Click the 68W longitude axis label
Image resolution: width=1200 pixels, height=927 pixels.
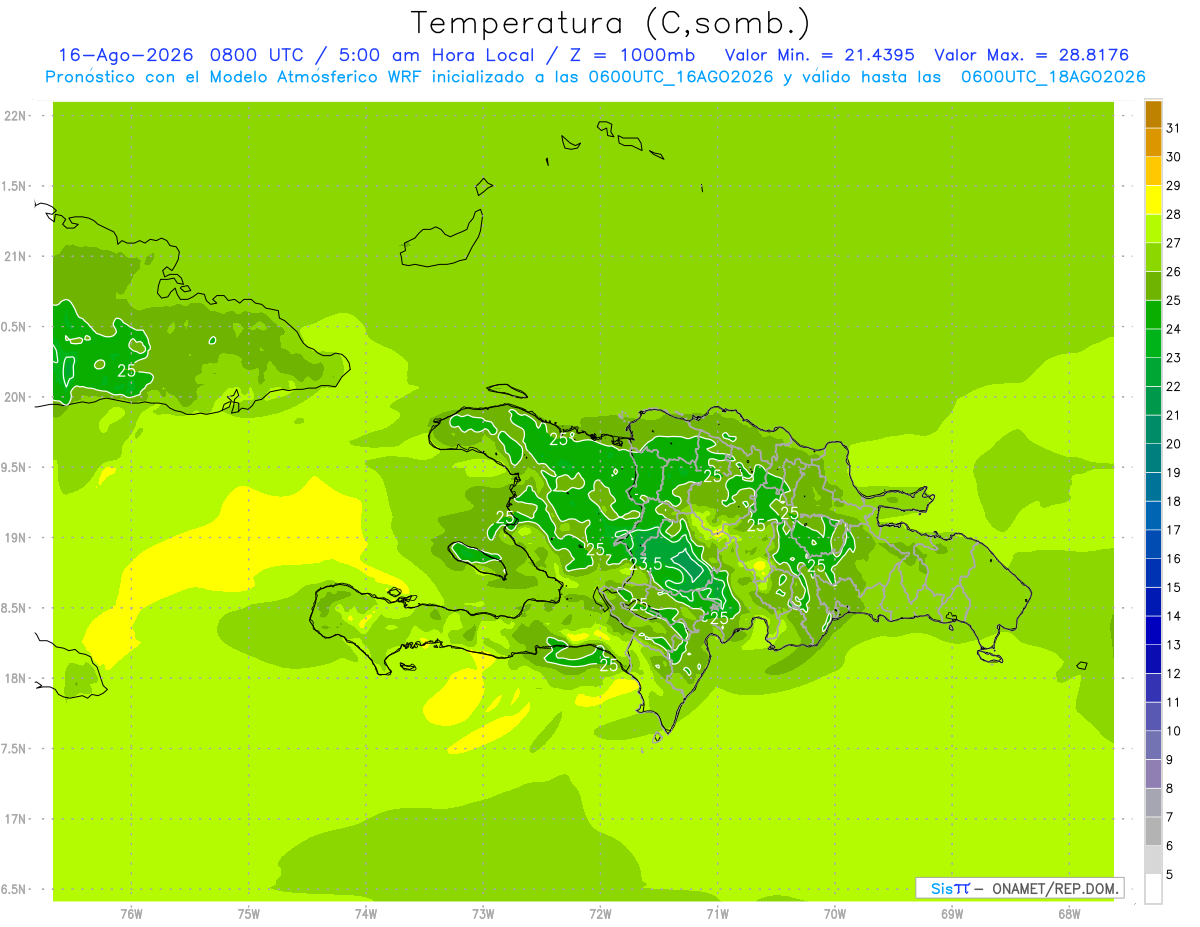coord(1069,914)
